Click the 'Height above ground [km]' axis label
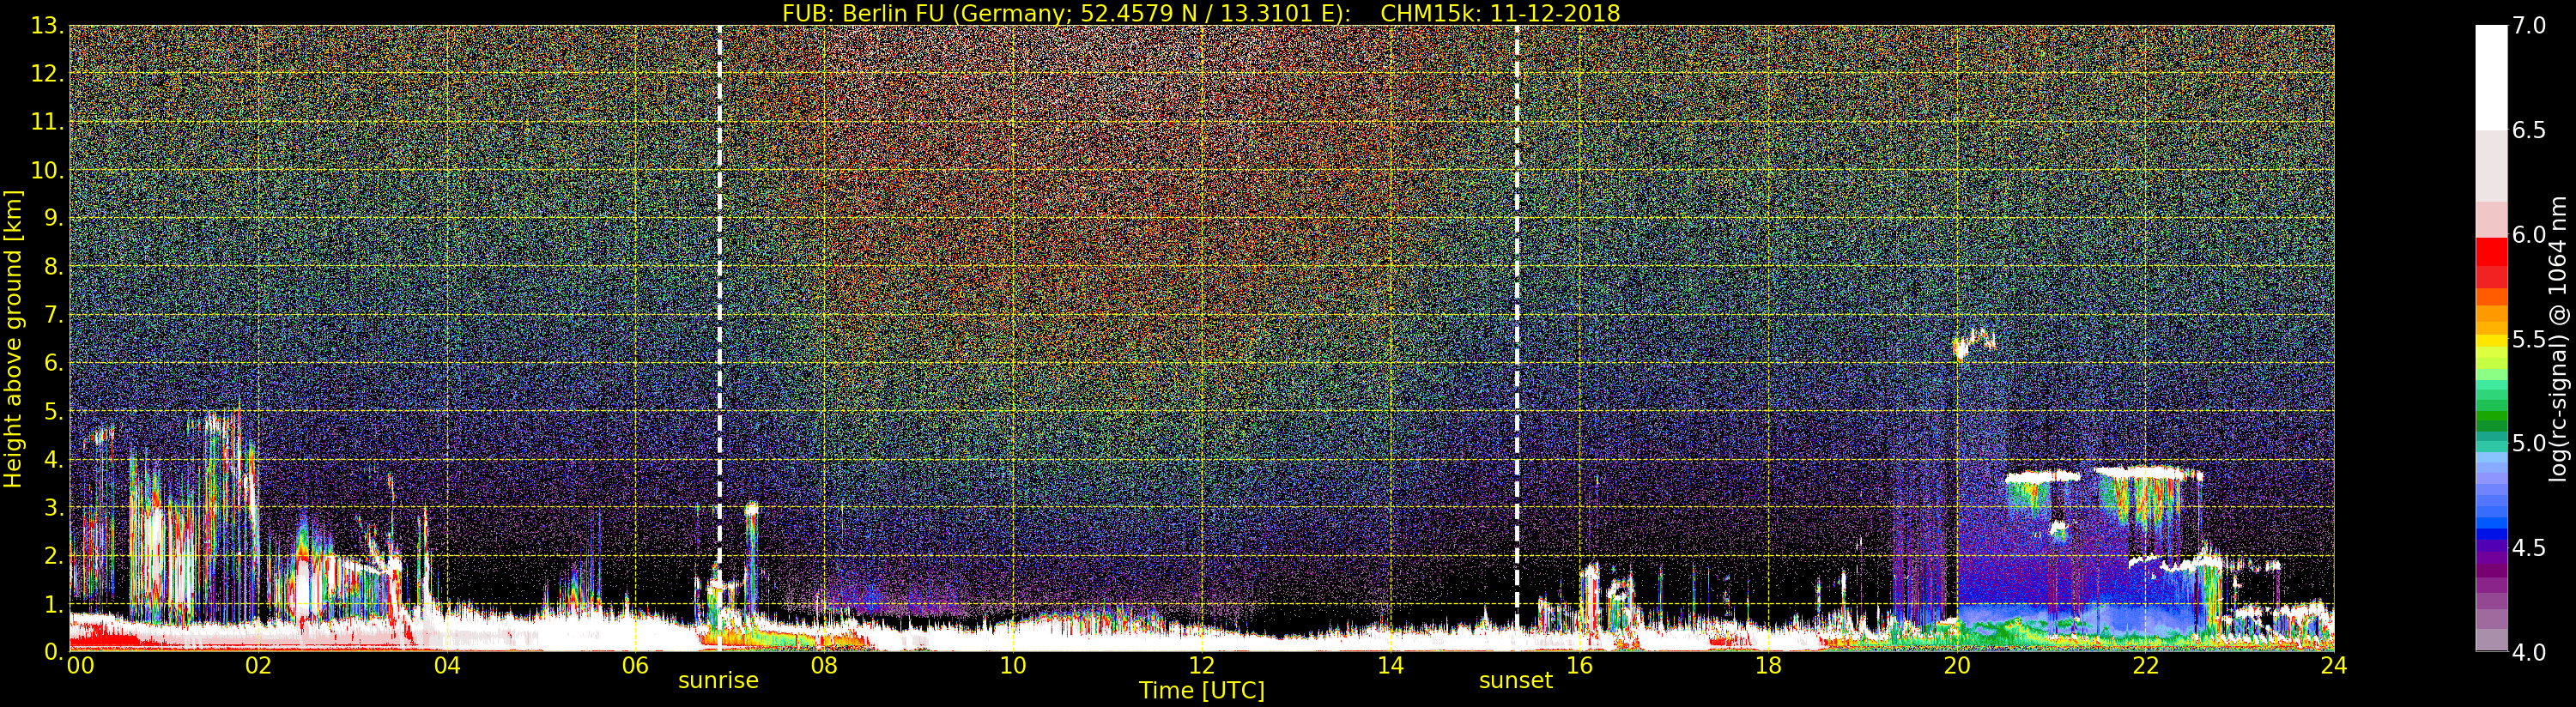2576x707 pixels. tap(13, 339)
